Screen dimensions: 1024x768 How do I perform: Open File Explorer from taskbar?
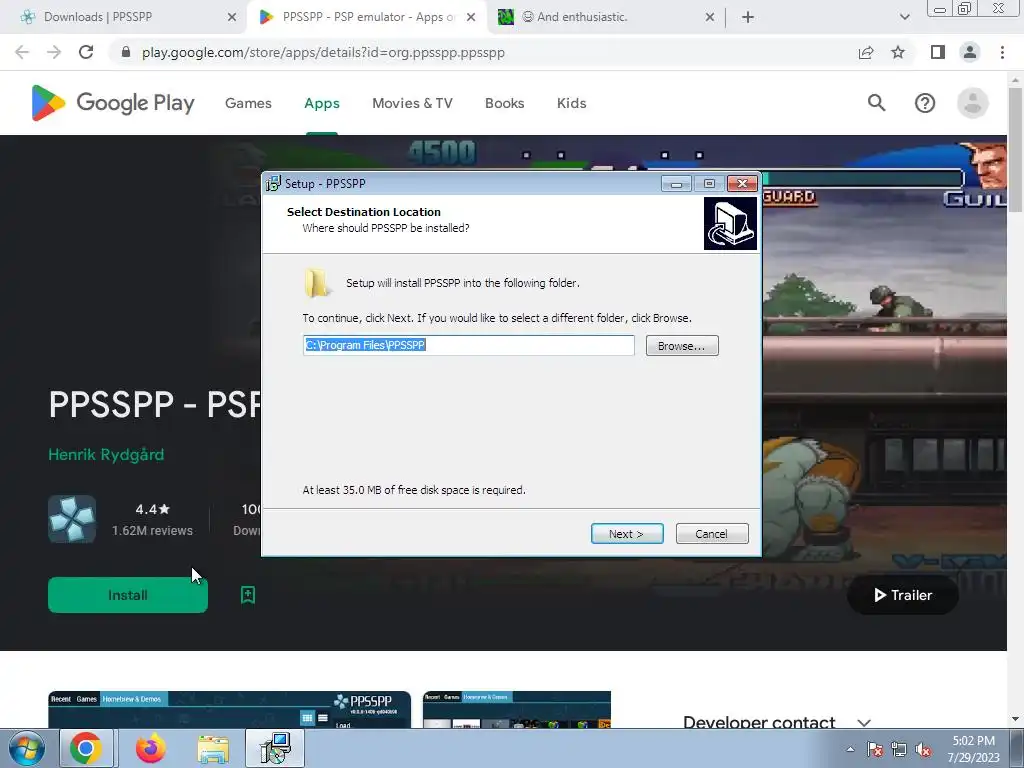coord(214,750)
